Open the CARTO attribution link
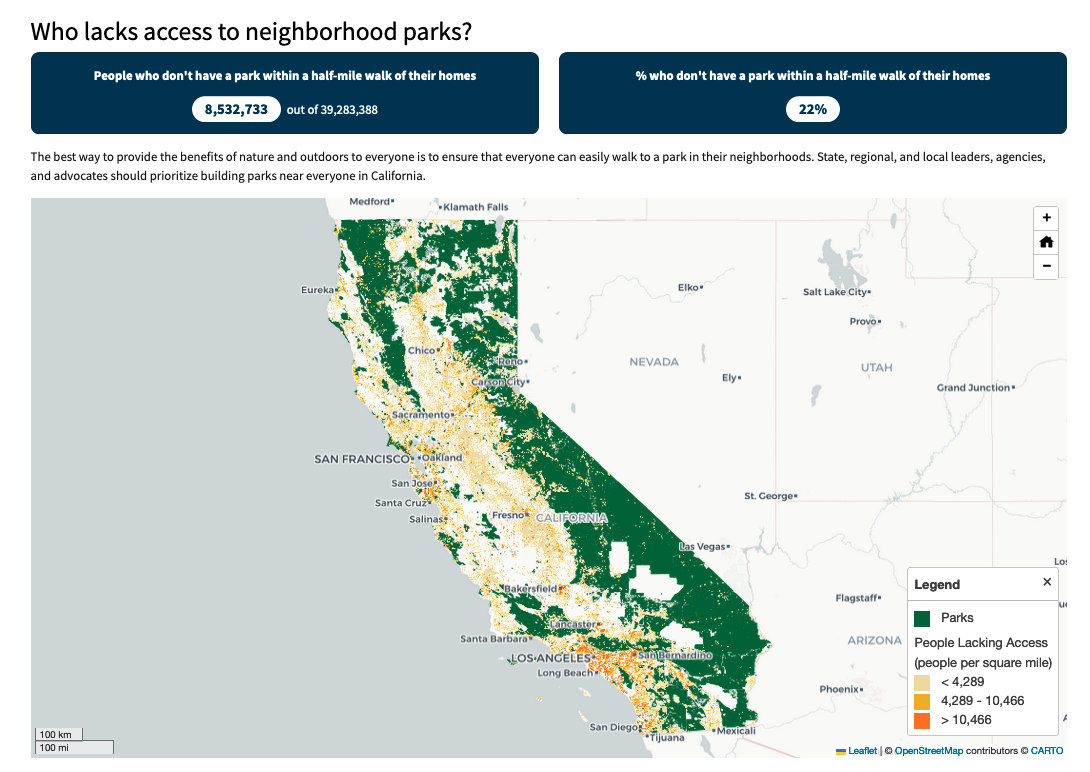The image size is (1090, 772). [x=1047, y=750]
